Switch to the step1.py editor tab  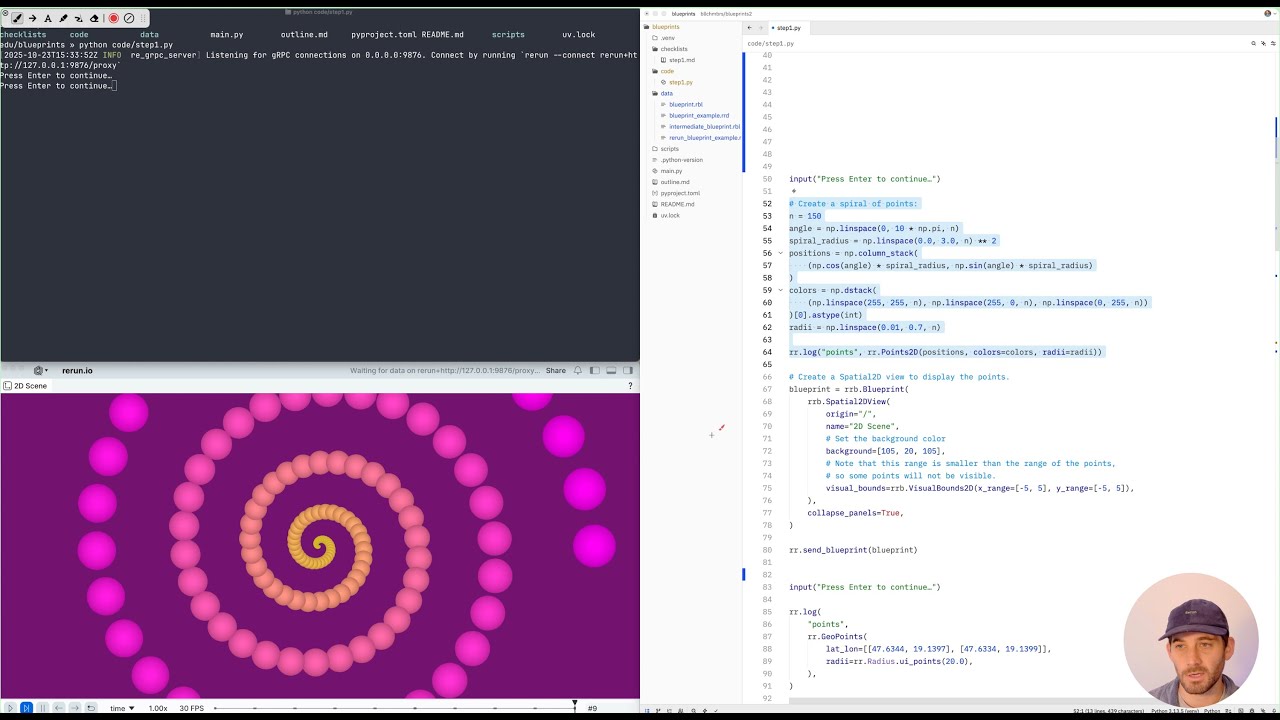coord(787,27)
